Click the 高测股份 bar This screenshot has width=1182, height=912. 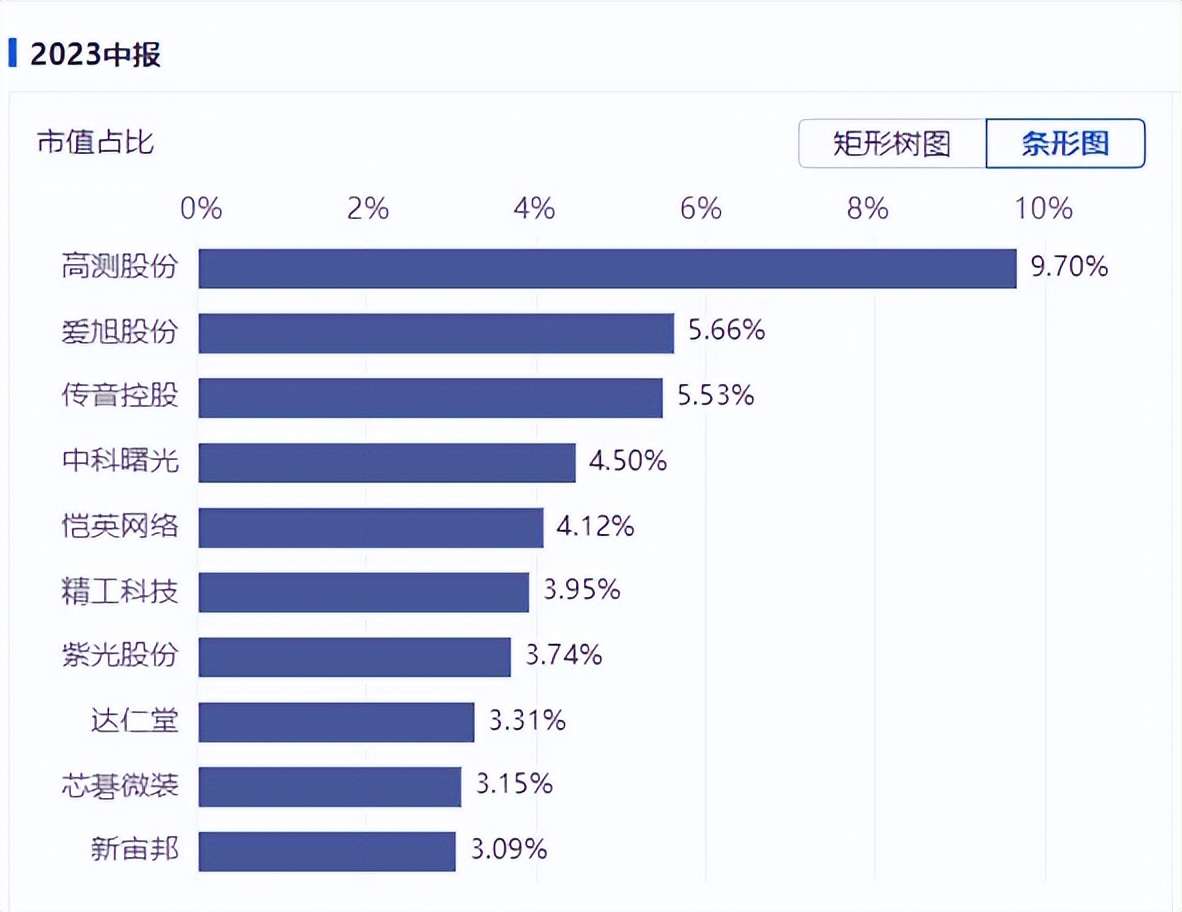(607, 268)
